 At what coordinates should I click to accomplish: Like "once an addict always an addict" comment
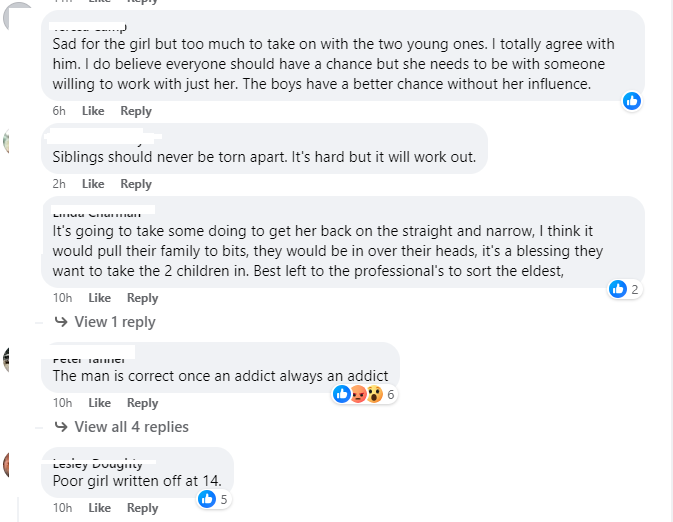coord(99,403)
